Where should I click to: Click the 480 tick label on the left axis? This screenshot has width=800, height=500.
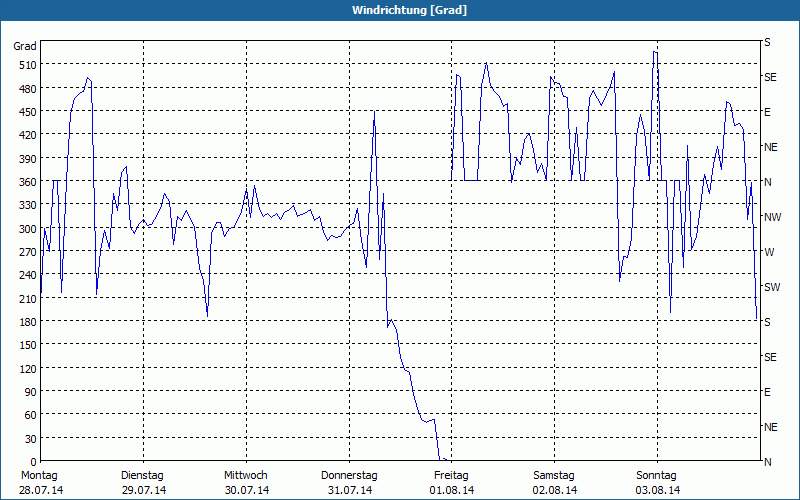pos(28,89)
